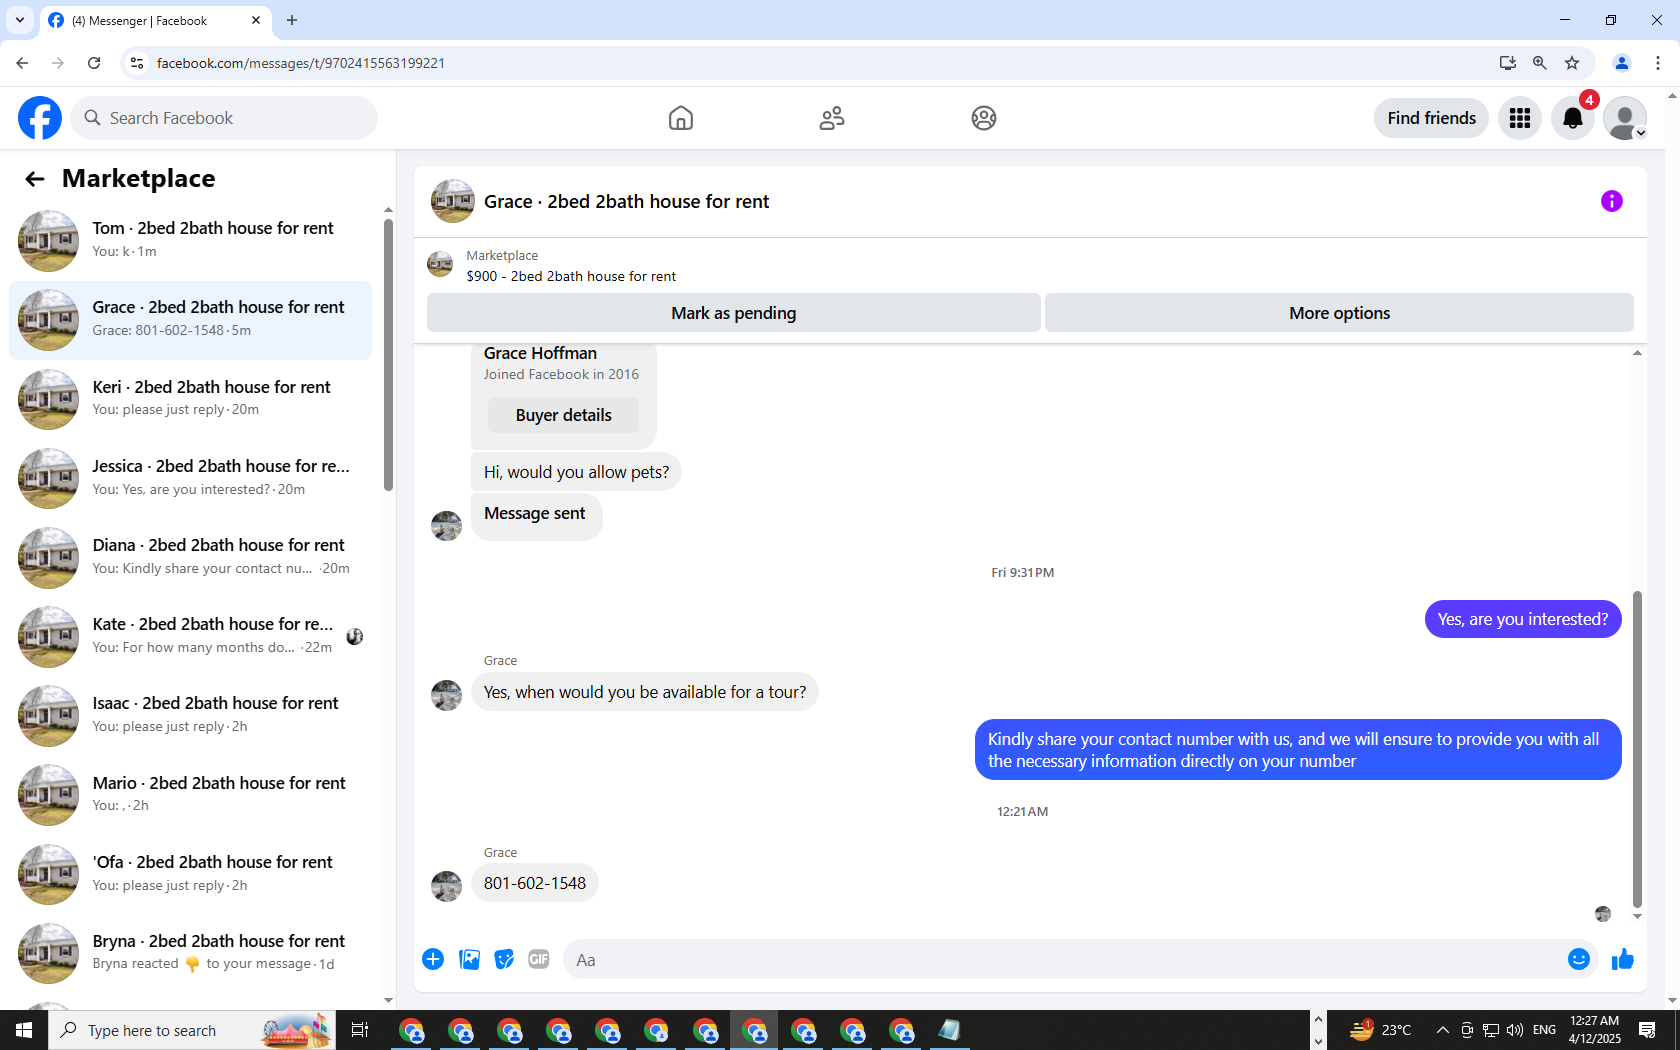Go to the Home feed icon

[x=681, y=118]
